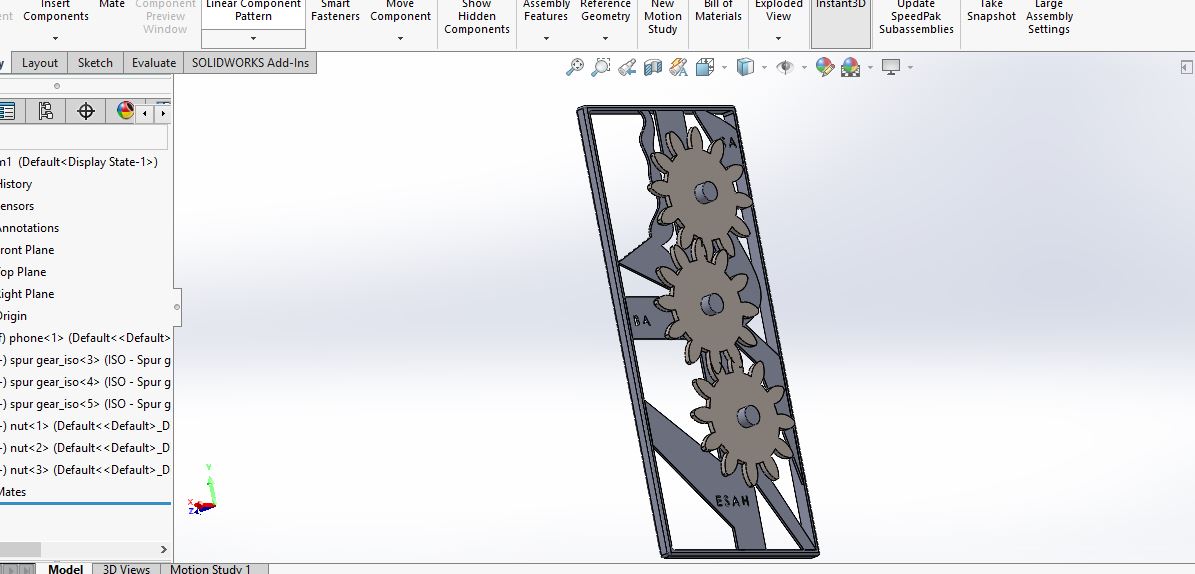Expand the Display Style dropdown arrow
Image resolution: width=1195 pixels, height=574 pixels.
point(764,68)
